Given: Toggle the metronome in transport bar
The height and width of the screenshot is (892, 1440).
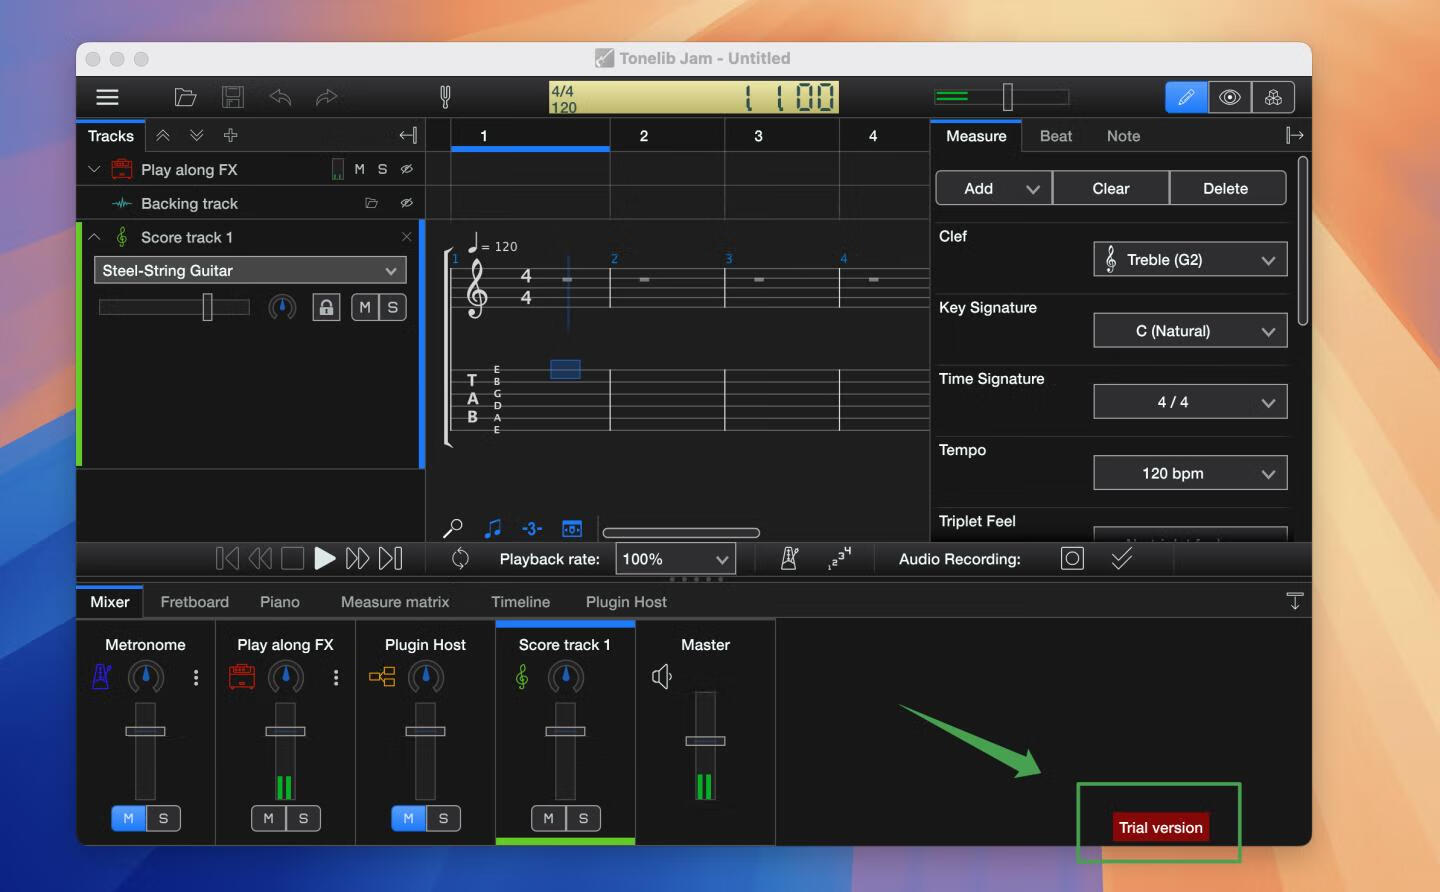Looking at the screenshot, I should click(x=789, y=558).
